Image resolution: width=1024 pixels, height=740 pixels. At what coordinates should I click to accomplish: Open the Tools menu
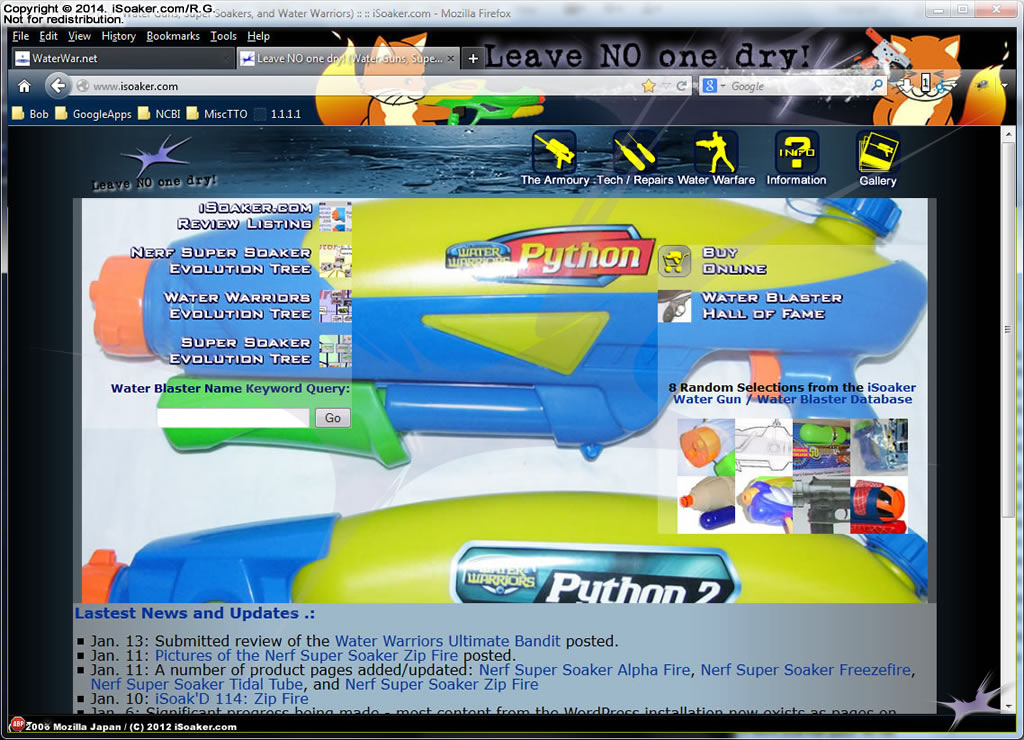pos(223,36)
